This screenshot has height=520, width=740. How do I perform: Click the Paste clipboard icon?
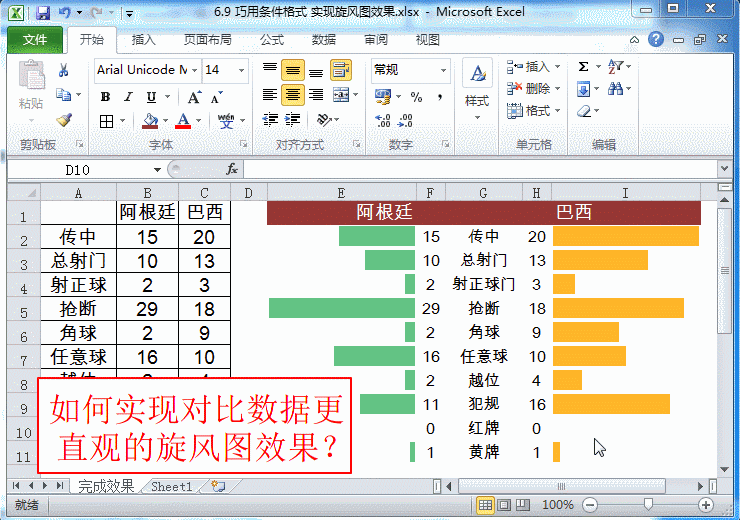tap(32, 75)
